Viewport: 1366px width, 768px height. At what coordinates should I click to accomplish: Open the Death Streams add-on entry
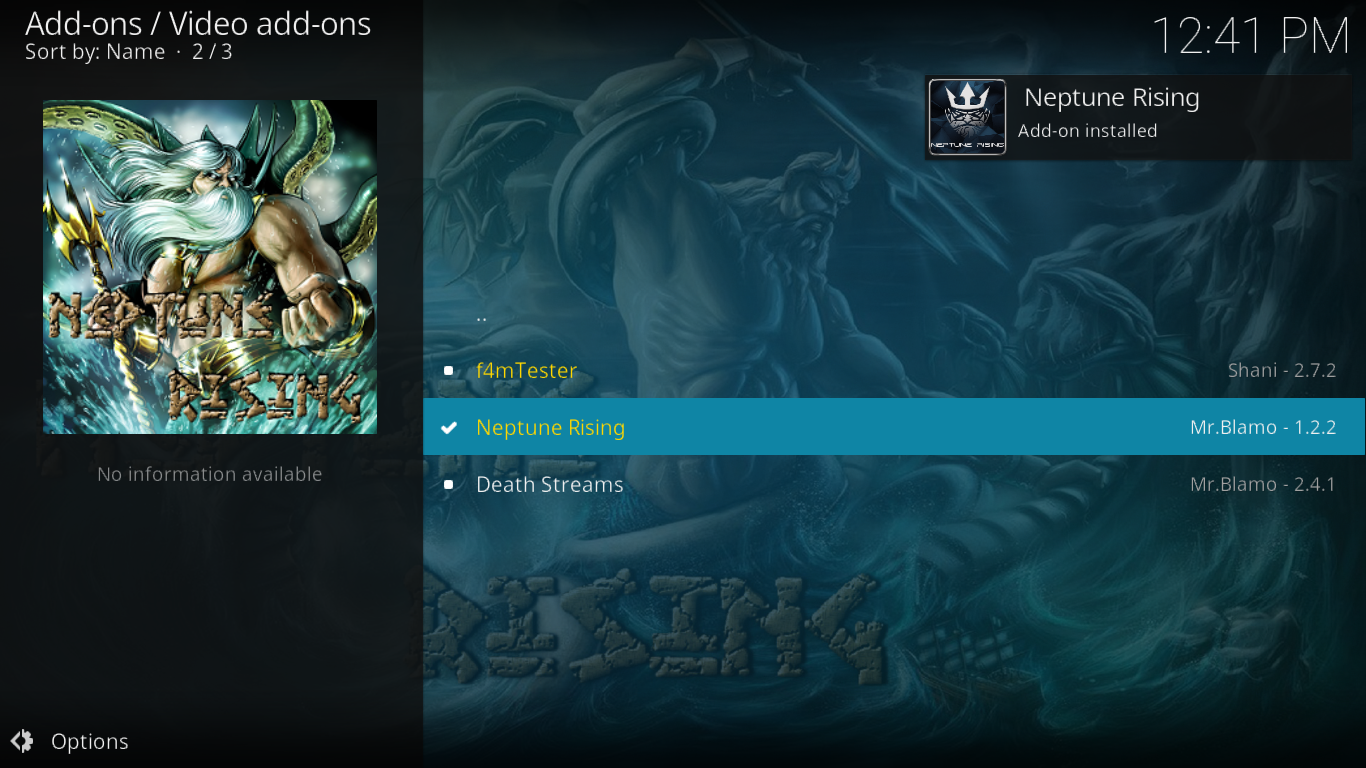(x=894, y=484)
